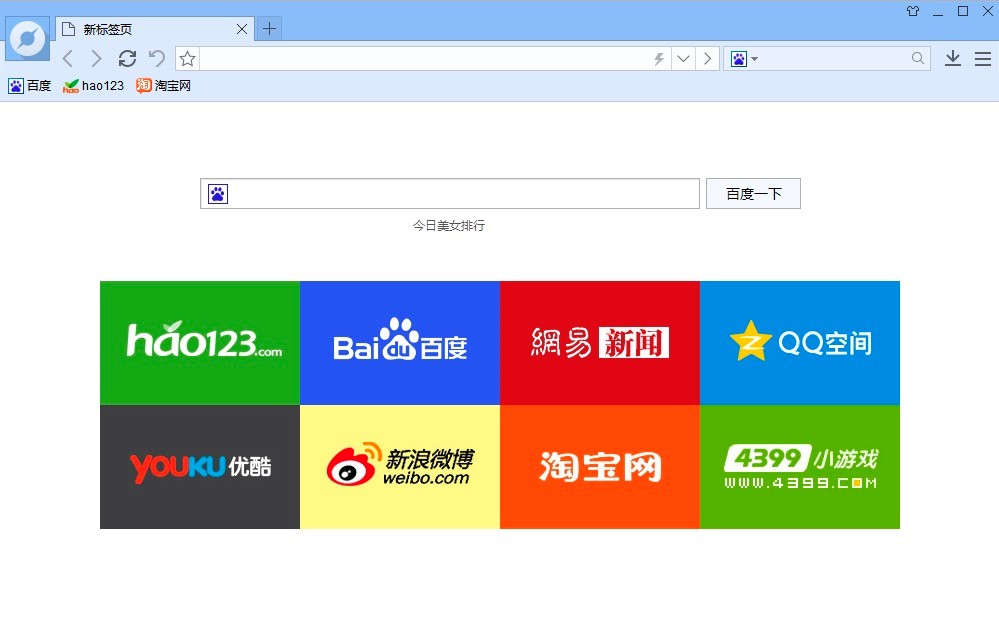Click the 百度一下 search button
The height and width of the screenshot is (625, 999).
[753, 193]
